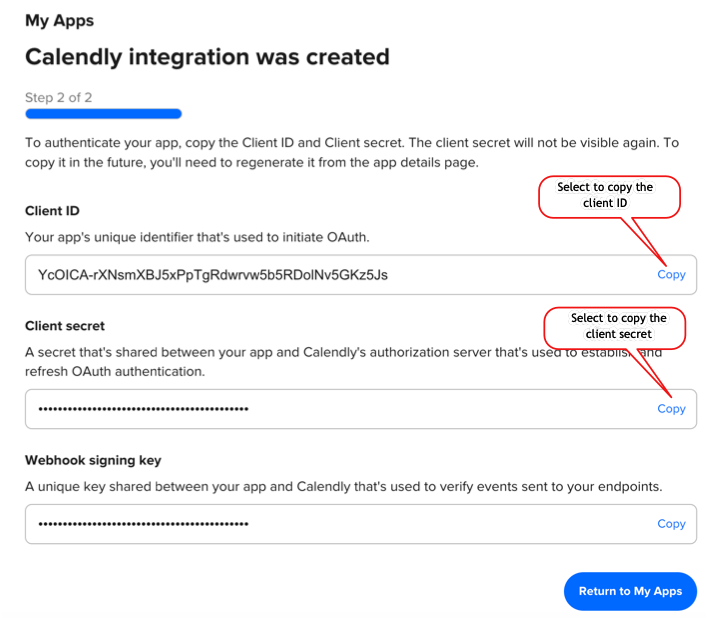
Task: Select the Client ID text field
Action: tap(361, 275)
